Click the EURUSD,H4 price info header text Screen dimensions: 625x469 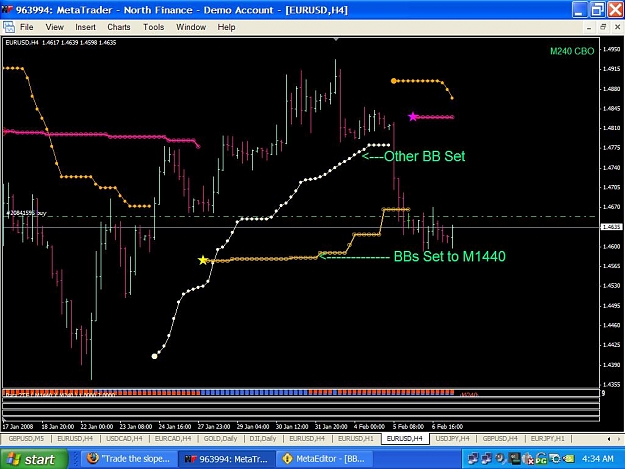pyautogui.click(x=61, y=42)
